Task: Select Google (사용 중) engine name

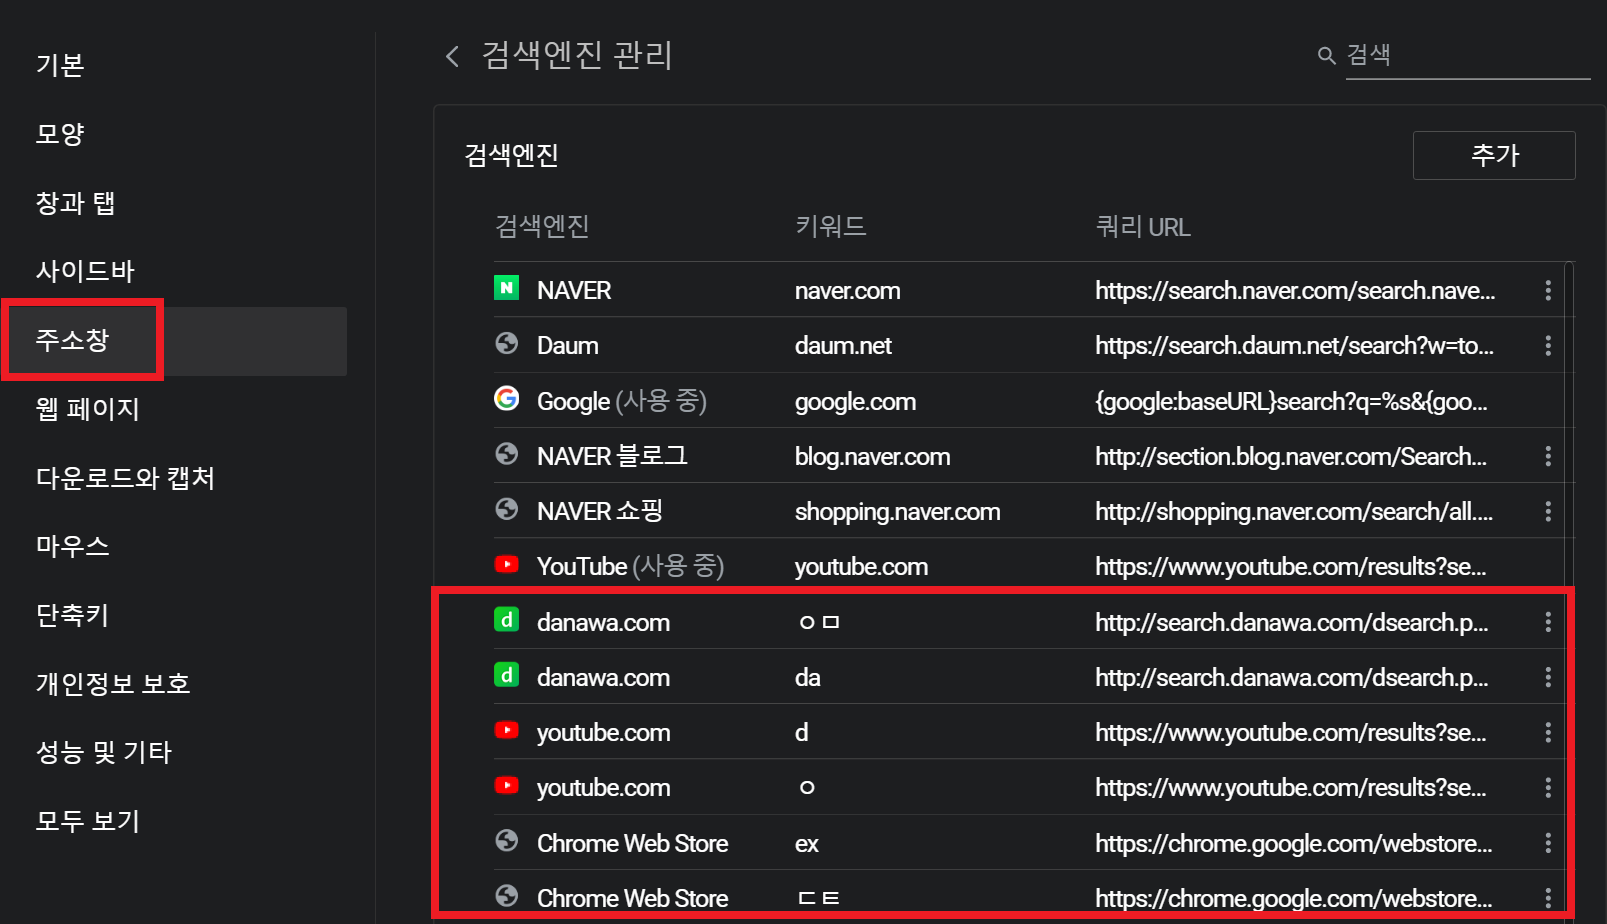Action: click(622, 401)
